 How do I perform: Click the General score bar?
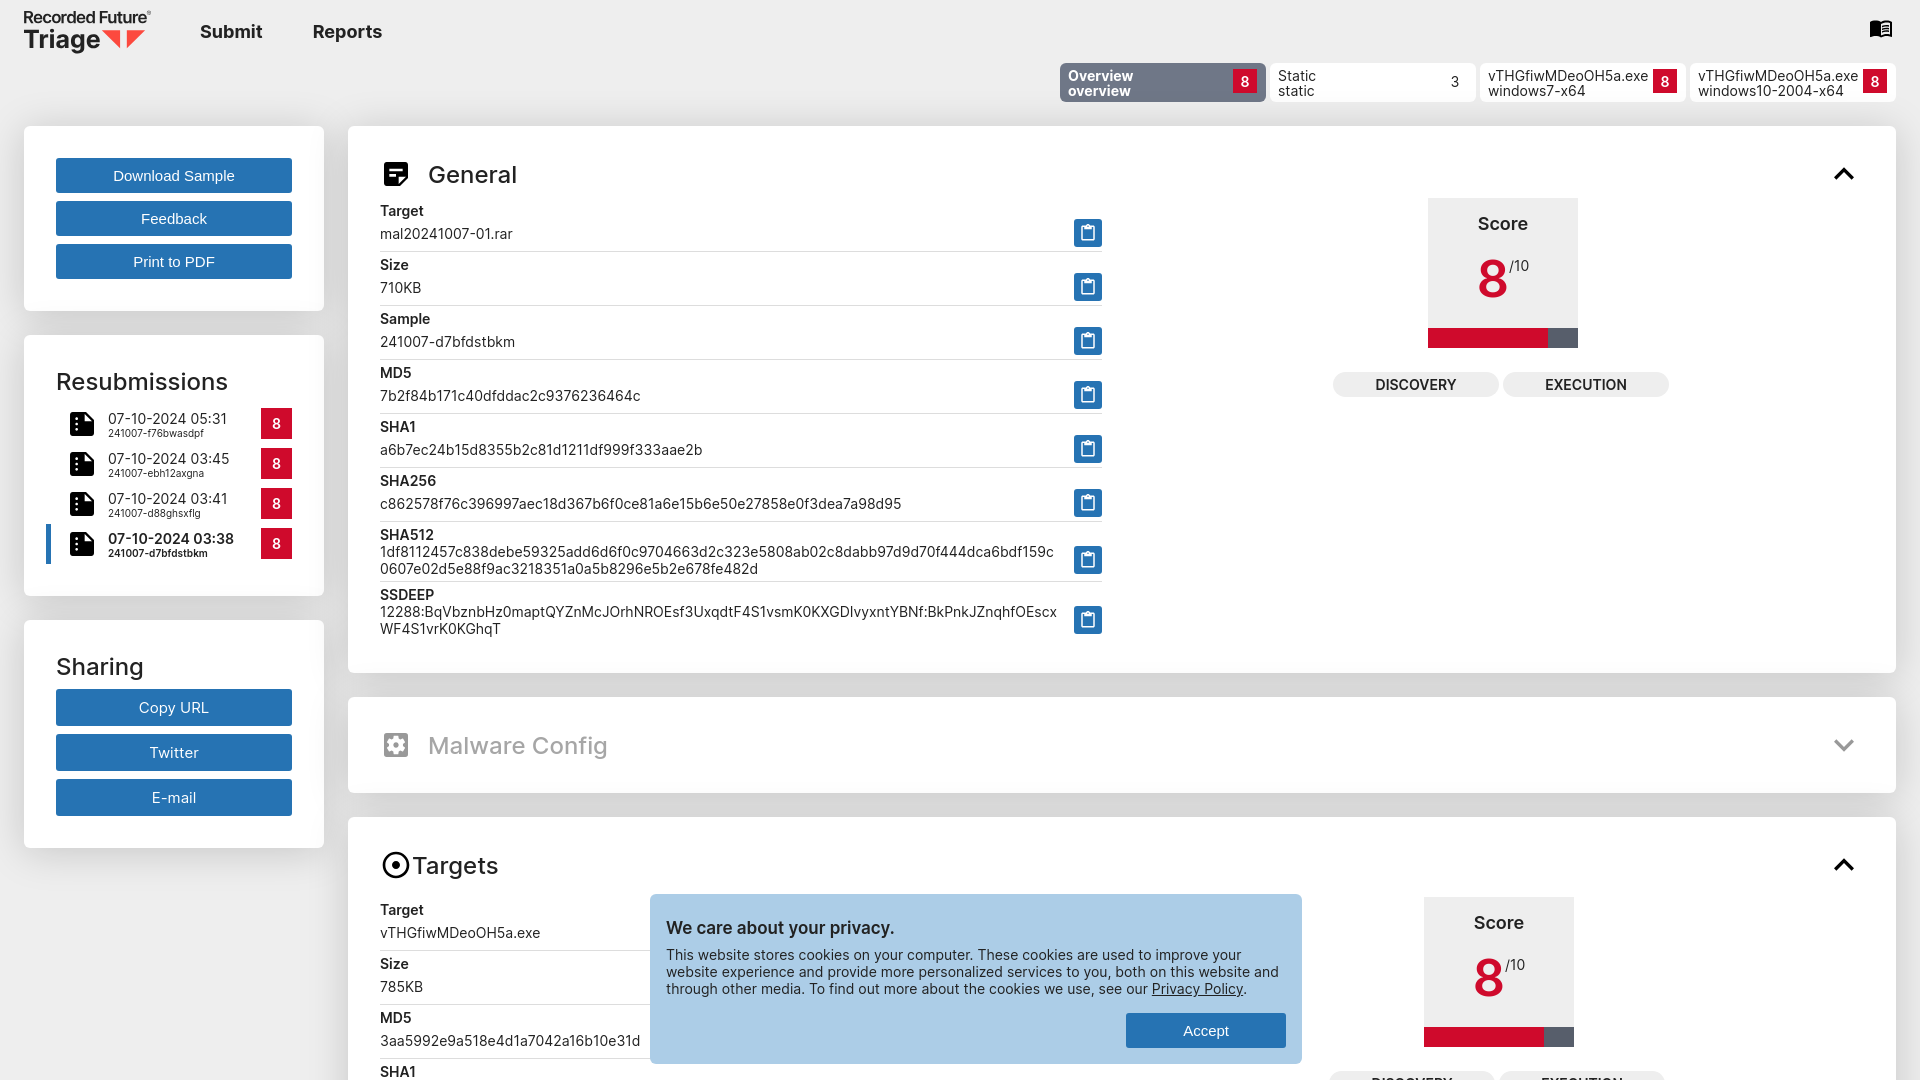tap(1503, 338)
